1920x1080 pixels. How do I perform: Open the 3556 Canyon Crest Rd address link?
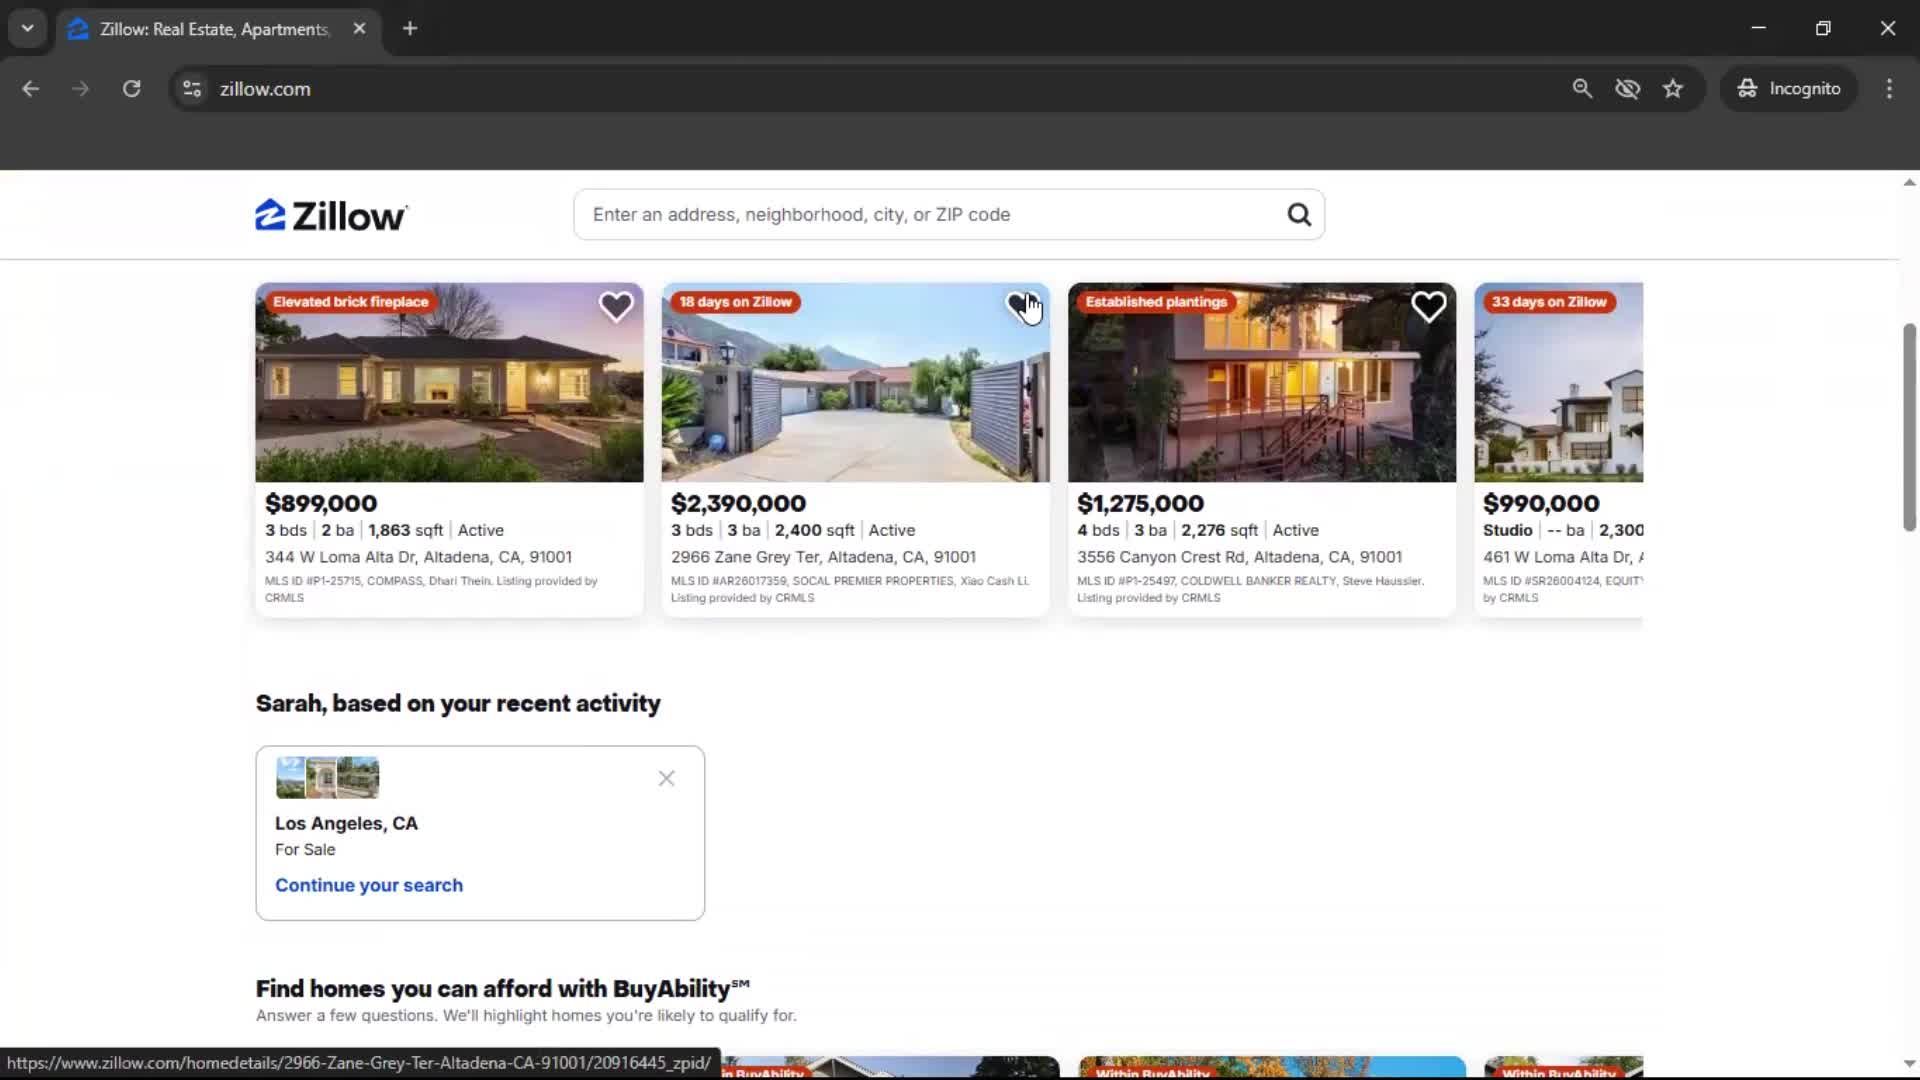1239,557
